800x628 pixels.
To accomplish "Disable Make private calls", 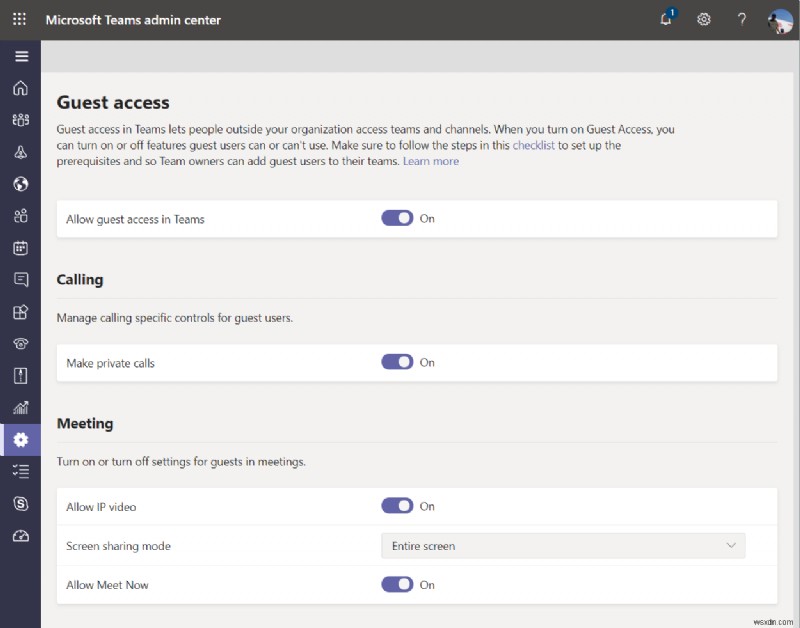I will [x=399, y=362].
